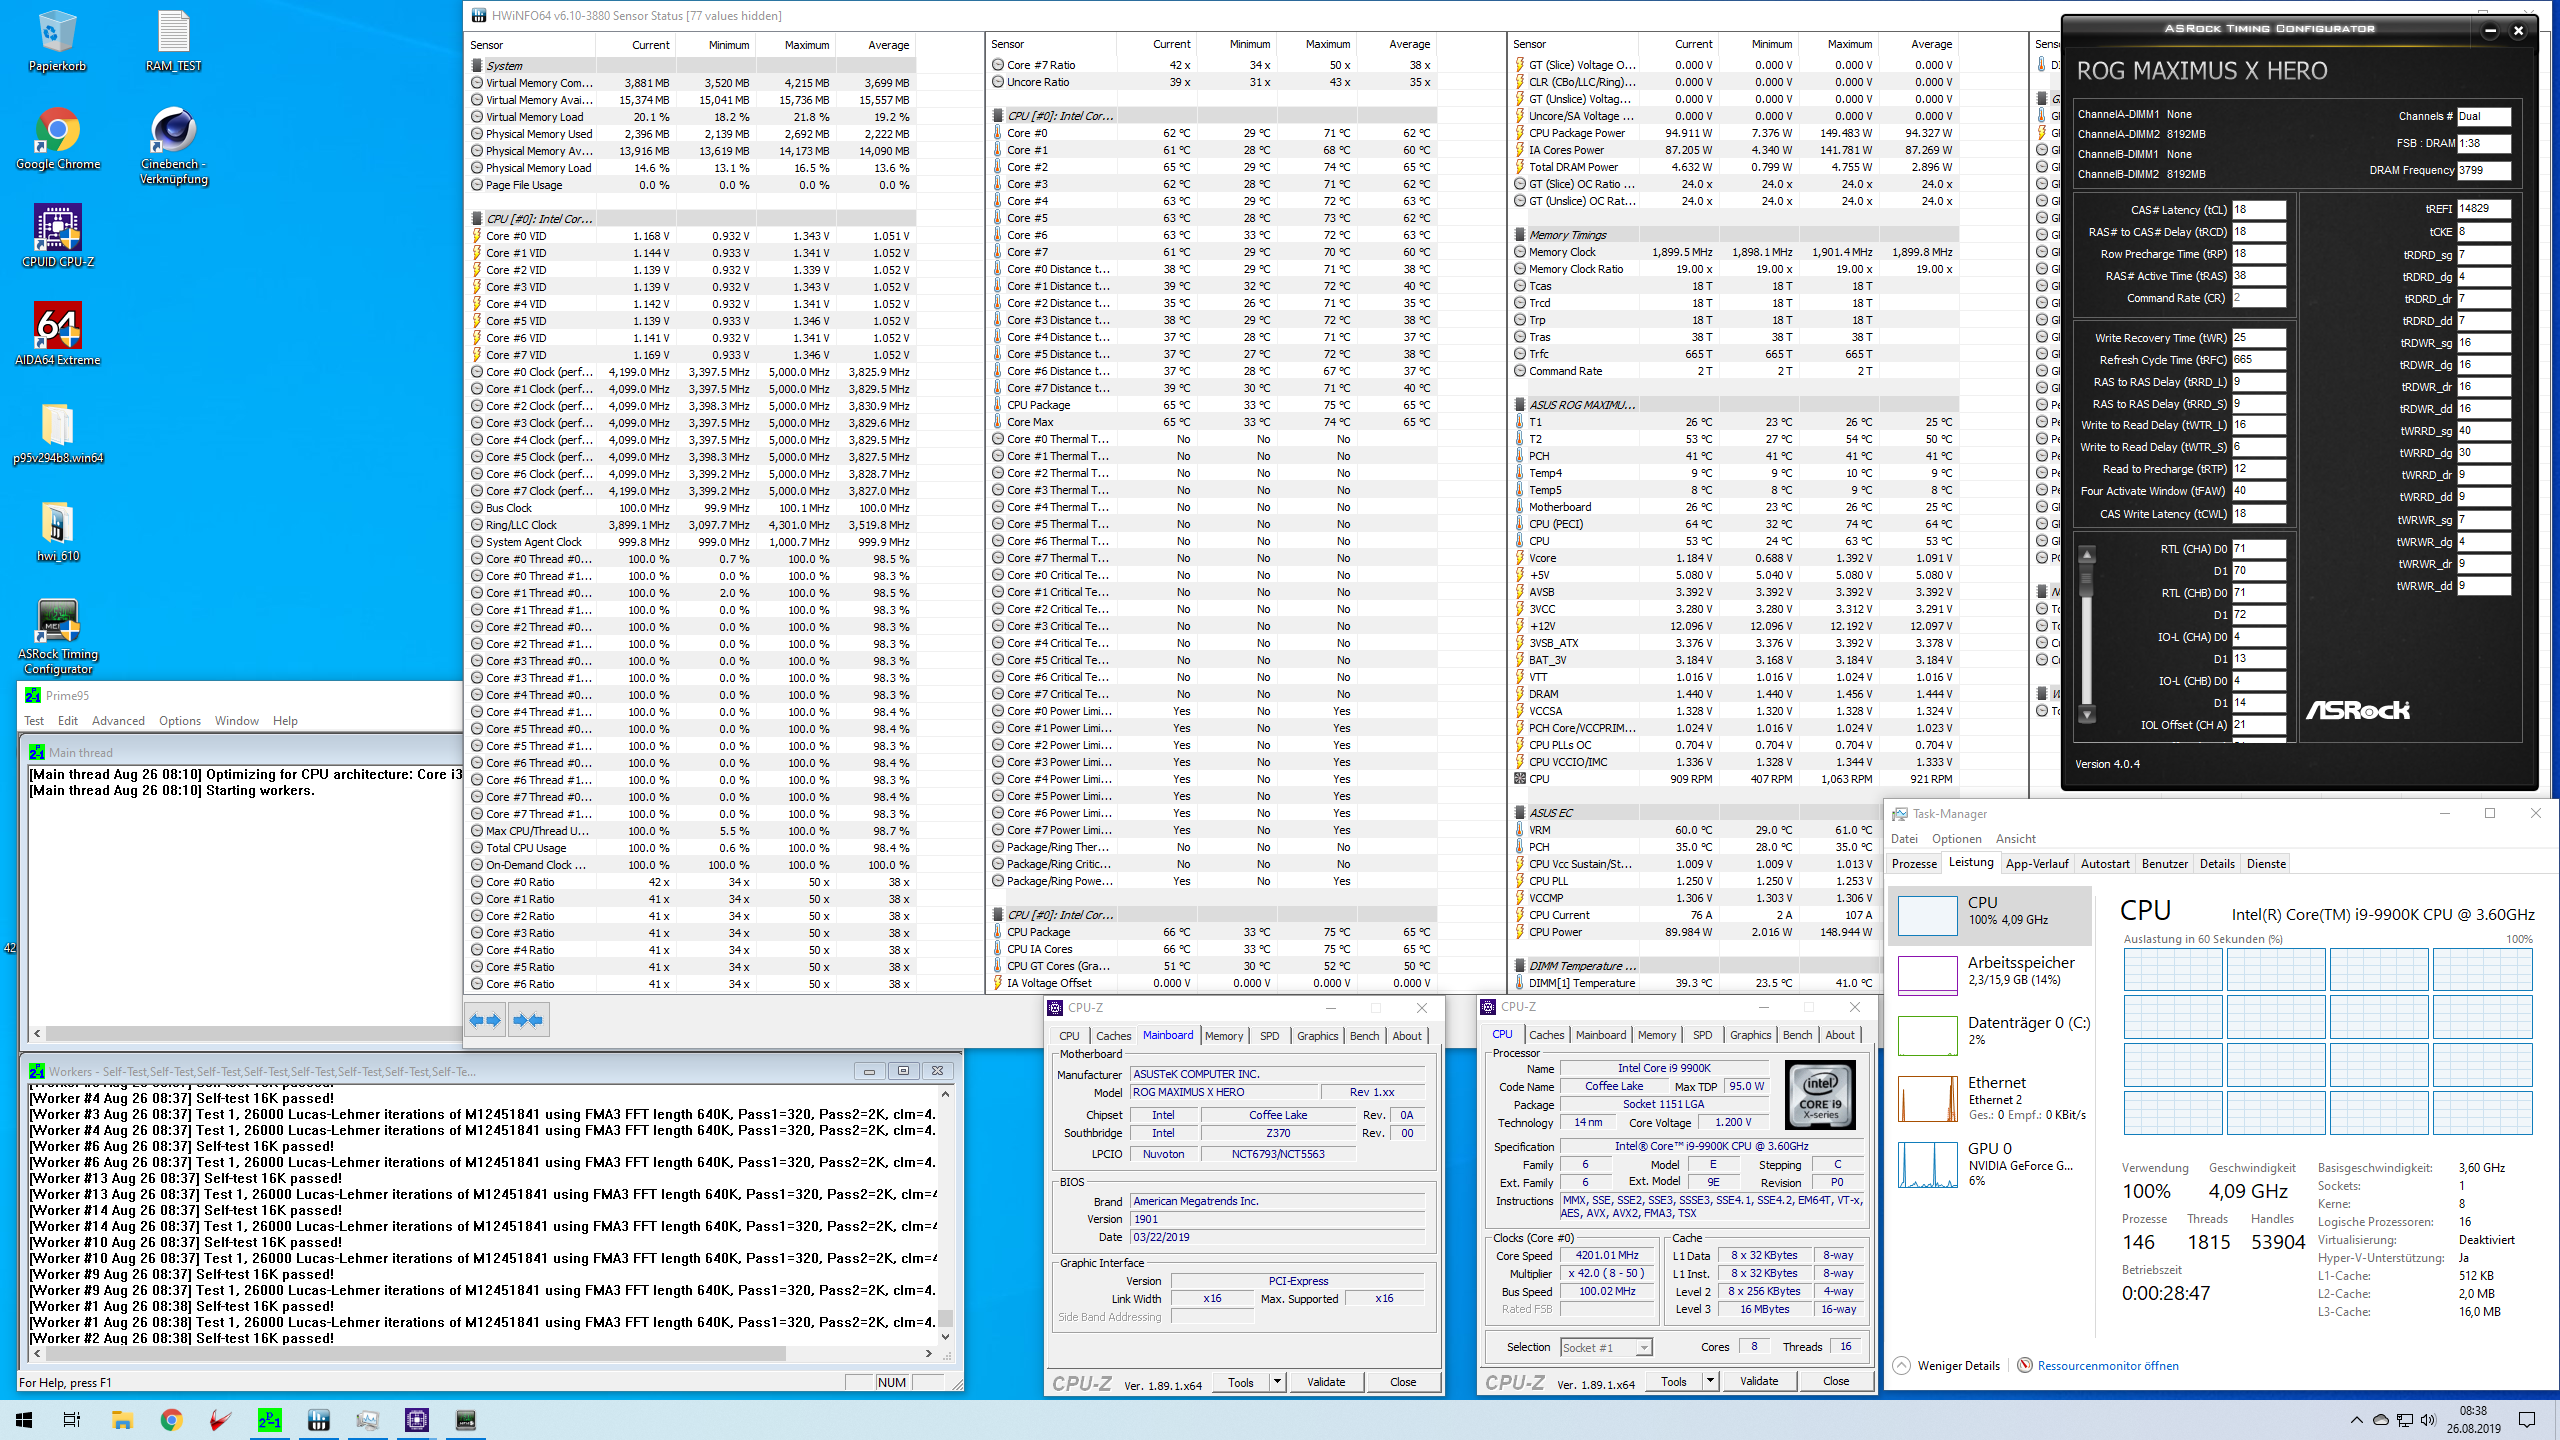This screenshot has width=2560, height=1440.
Task: Click the CPU-Z icon in the taskbar
Action: (x=416, y=1419)
